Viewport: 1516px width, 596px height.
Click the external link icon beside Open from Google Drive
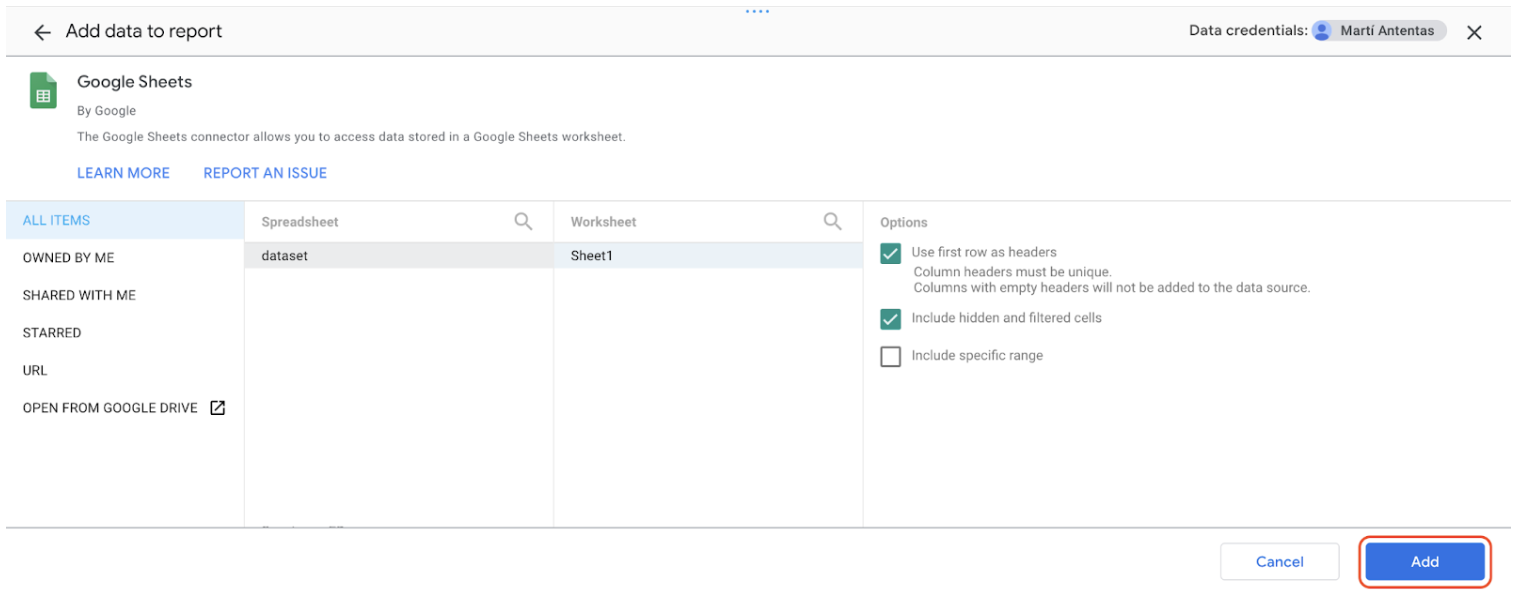[217, 408]
